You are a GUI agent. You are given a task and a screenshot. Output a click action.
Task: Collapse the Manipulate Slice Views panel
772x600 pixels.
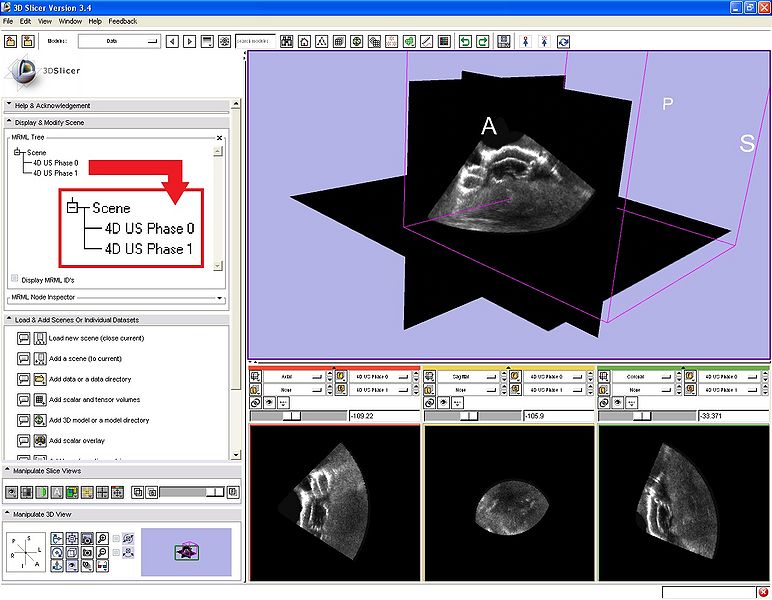pyautogui.click(x=9, y=470)
